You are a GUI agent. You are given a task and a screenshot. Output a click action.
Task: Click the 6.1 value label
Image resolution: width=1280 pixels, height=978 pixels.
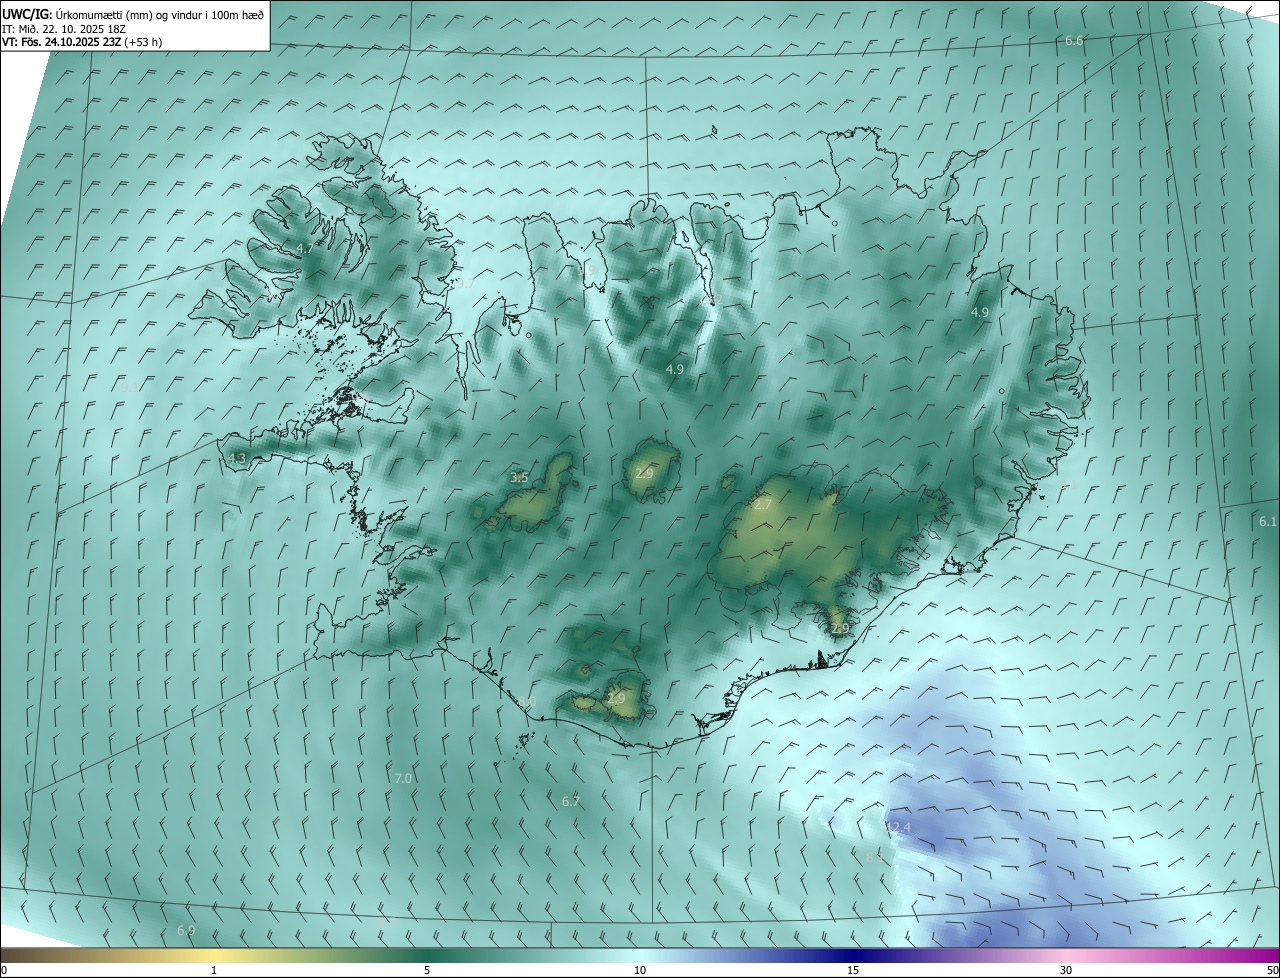(x=1268, y=522)
